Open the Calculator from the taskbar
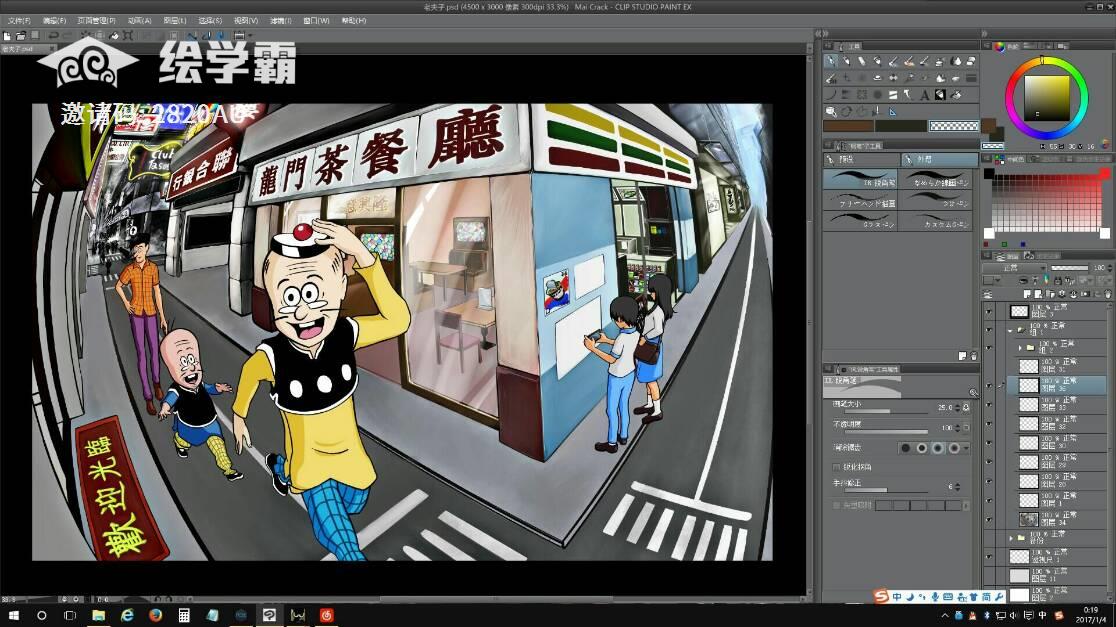The width and height of the screenshot is (1116, 627). (x=184, y=615)
